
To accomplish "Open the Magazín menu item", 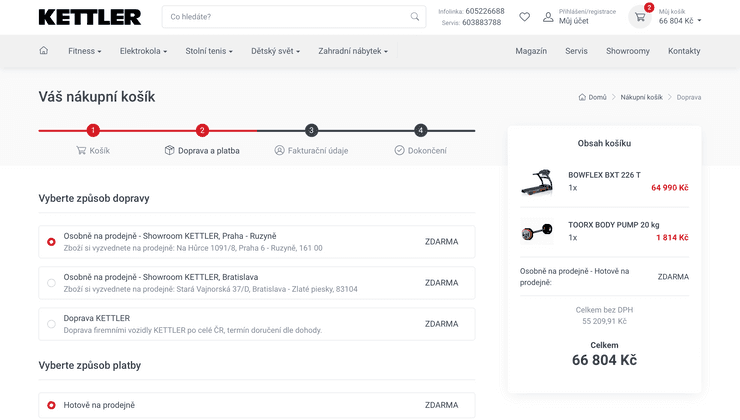I will (x=531, y=51).
